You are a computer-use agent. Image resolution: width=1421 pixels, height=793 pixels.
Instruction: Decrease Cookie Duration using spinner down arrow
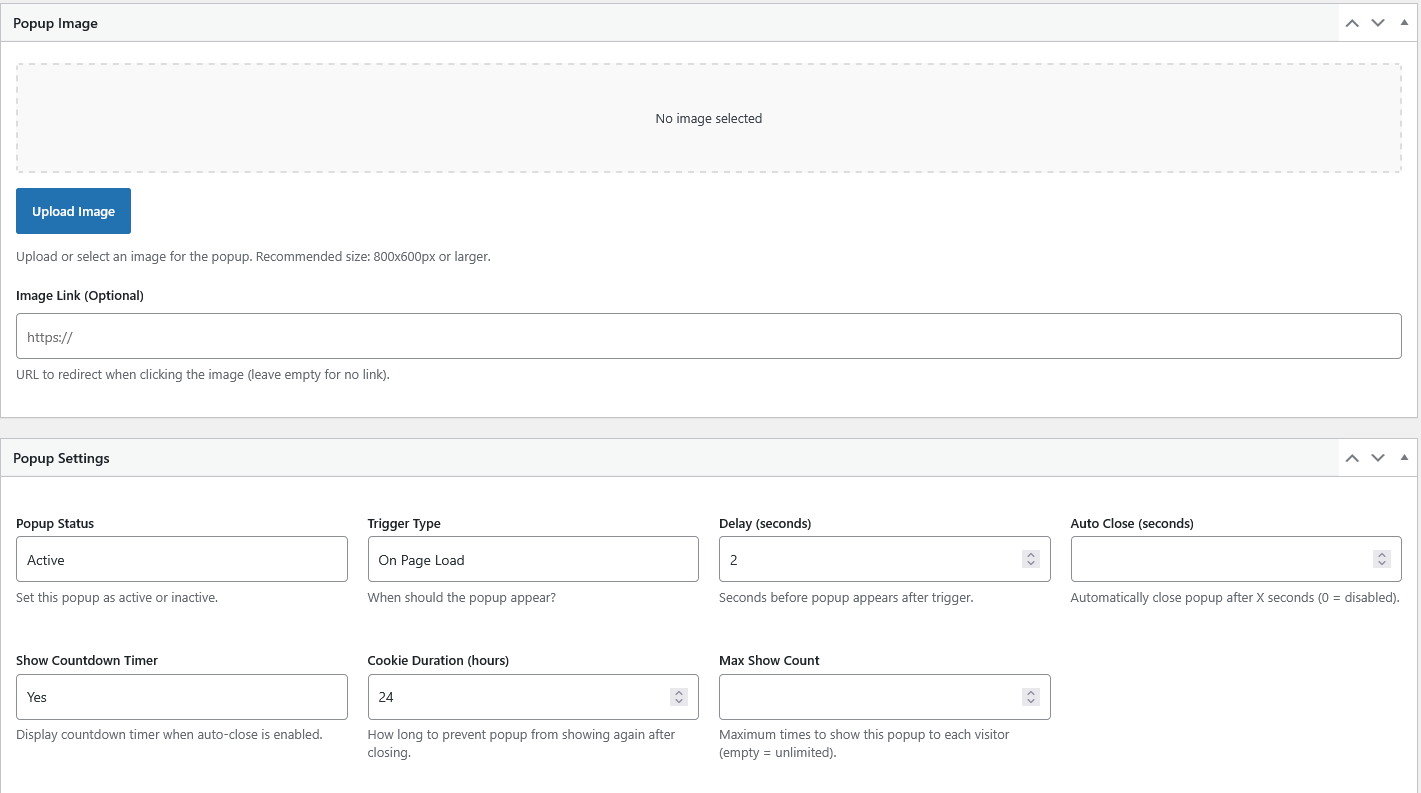(x=679, y=701)
